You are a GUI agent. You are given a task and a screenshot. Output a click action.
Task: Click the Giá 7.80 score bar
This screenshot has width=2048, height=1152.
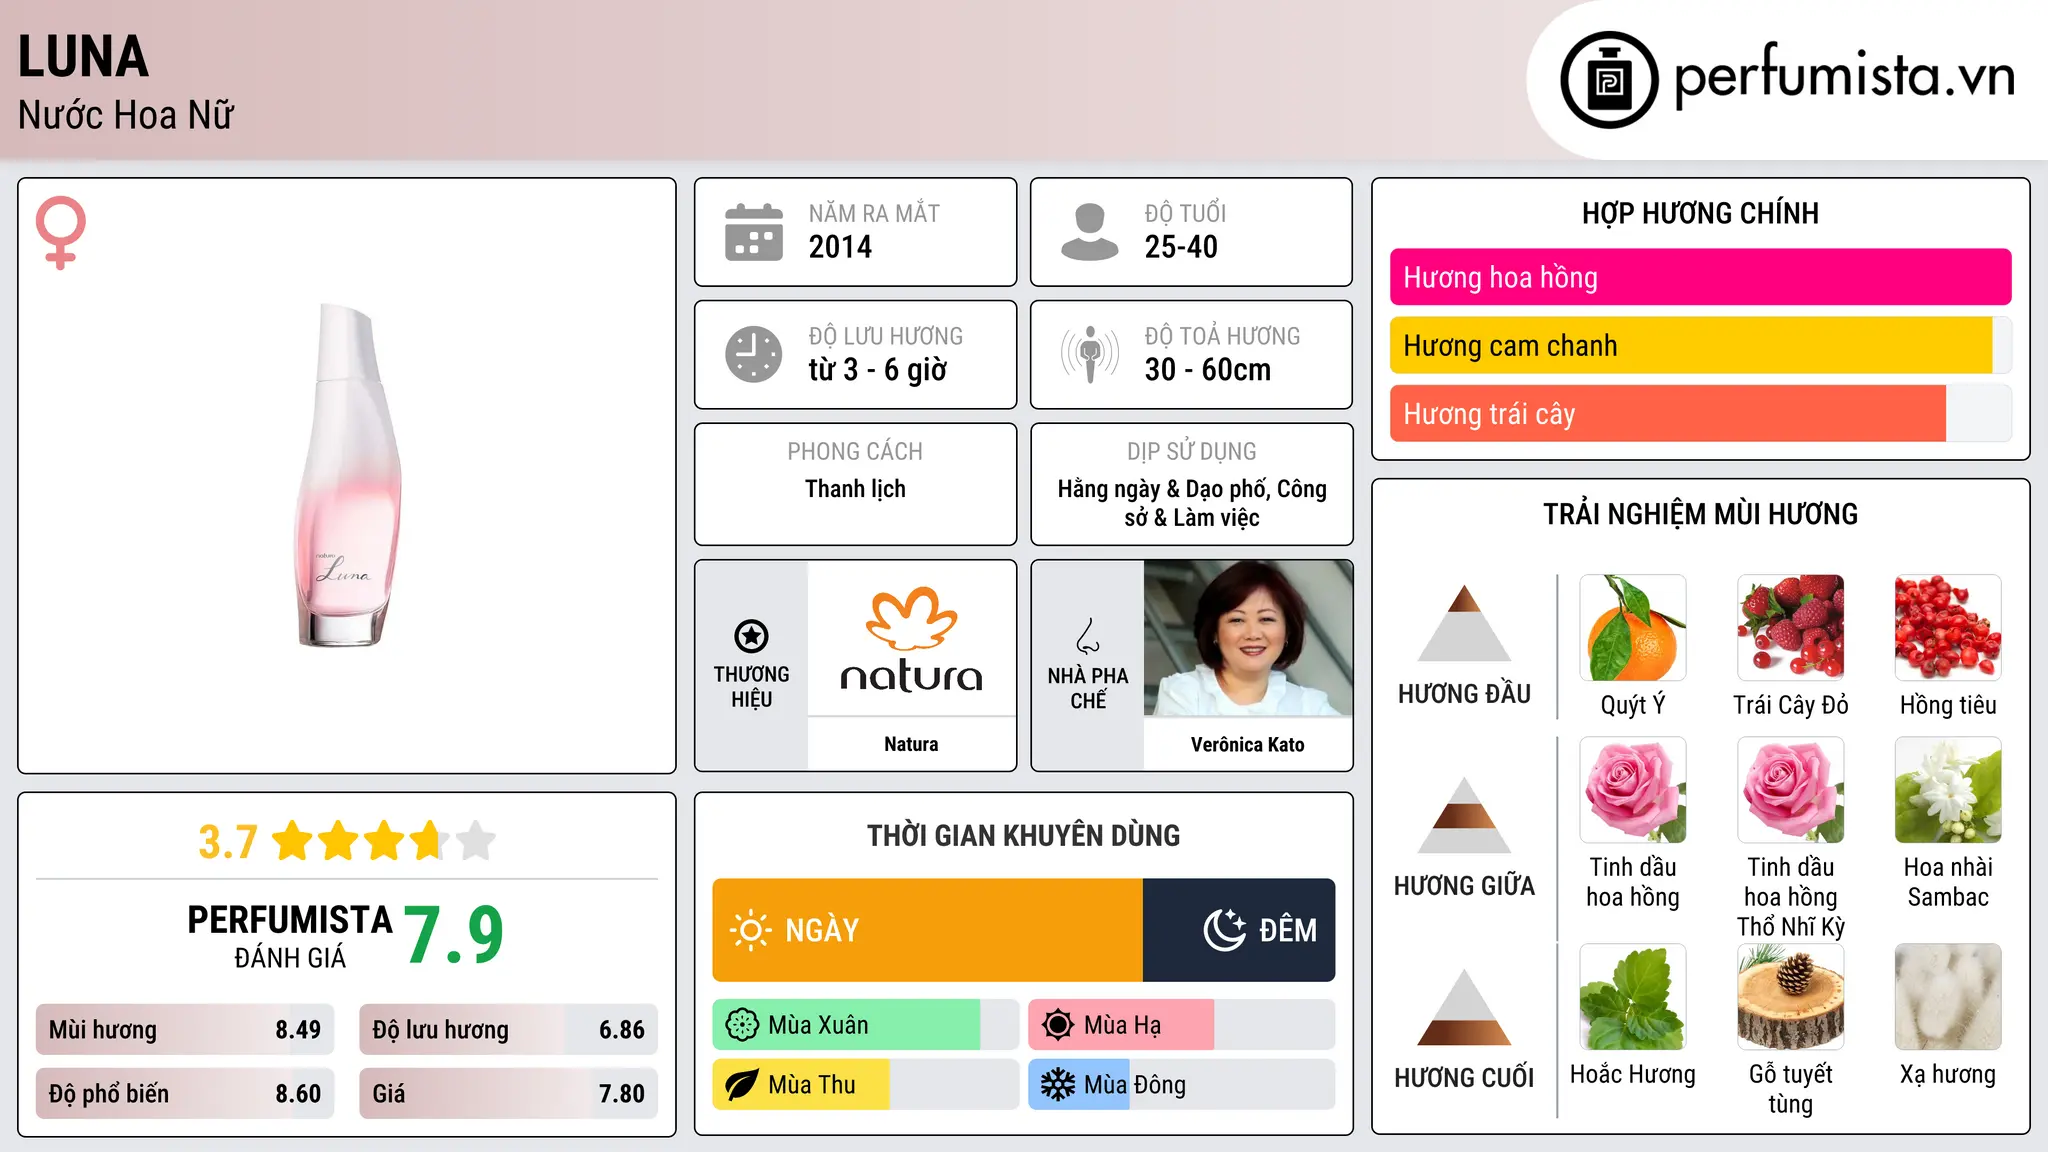(x=509, y=1094)
